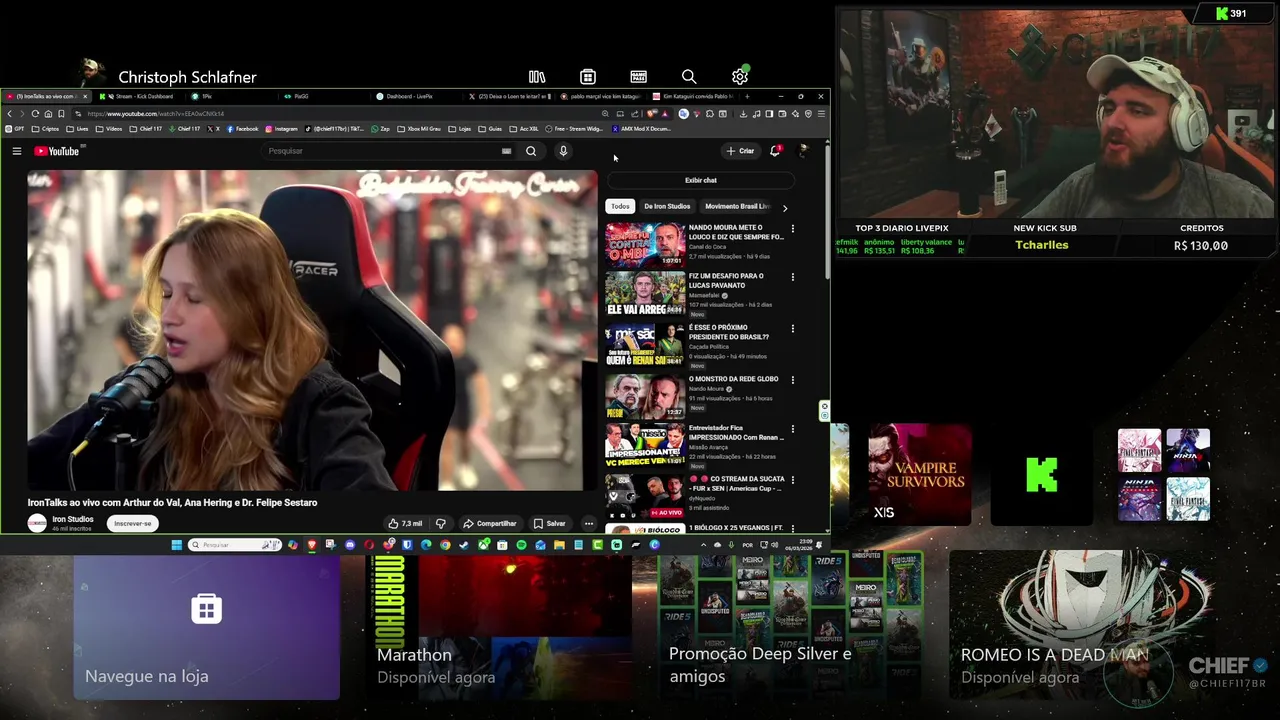Open the on-screen keyboard icon in search box
The height and width of the screenshot is (720, 1280).
(x=506, y=151)
